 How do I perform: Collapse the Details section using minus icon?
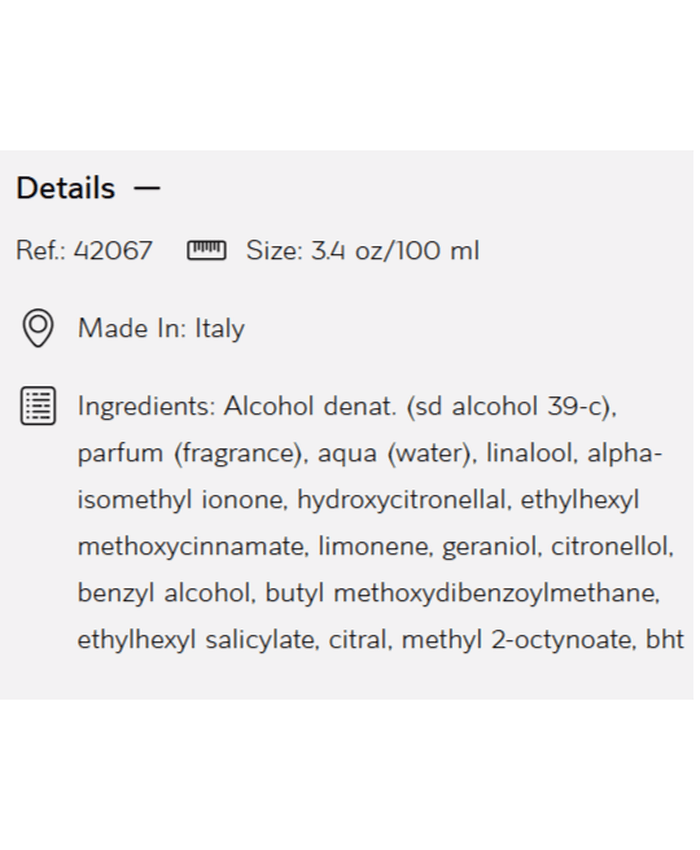(x=147, y=188)
